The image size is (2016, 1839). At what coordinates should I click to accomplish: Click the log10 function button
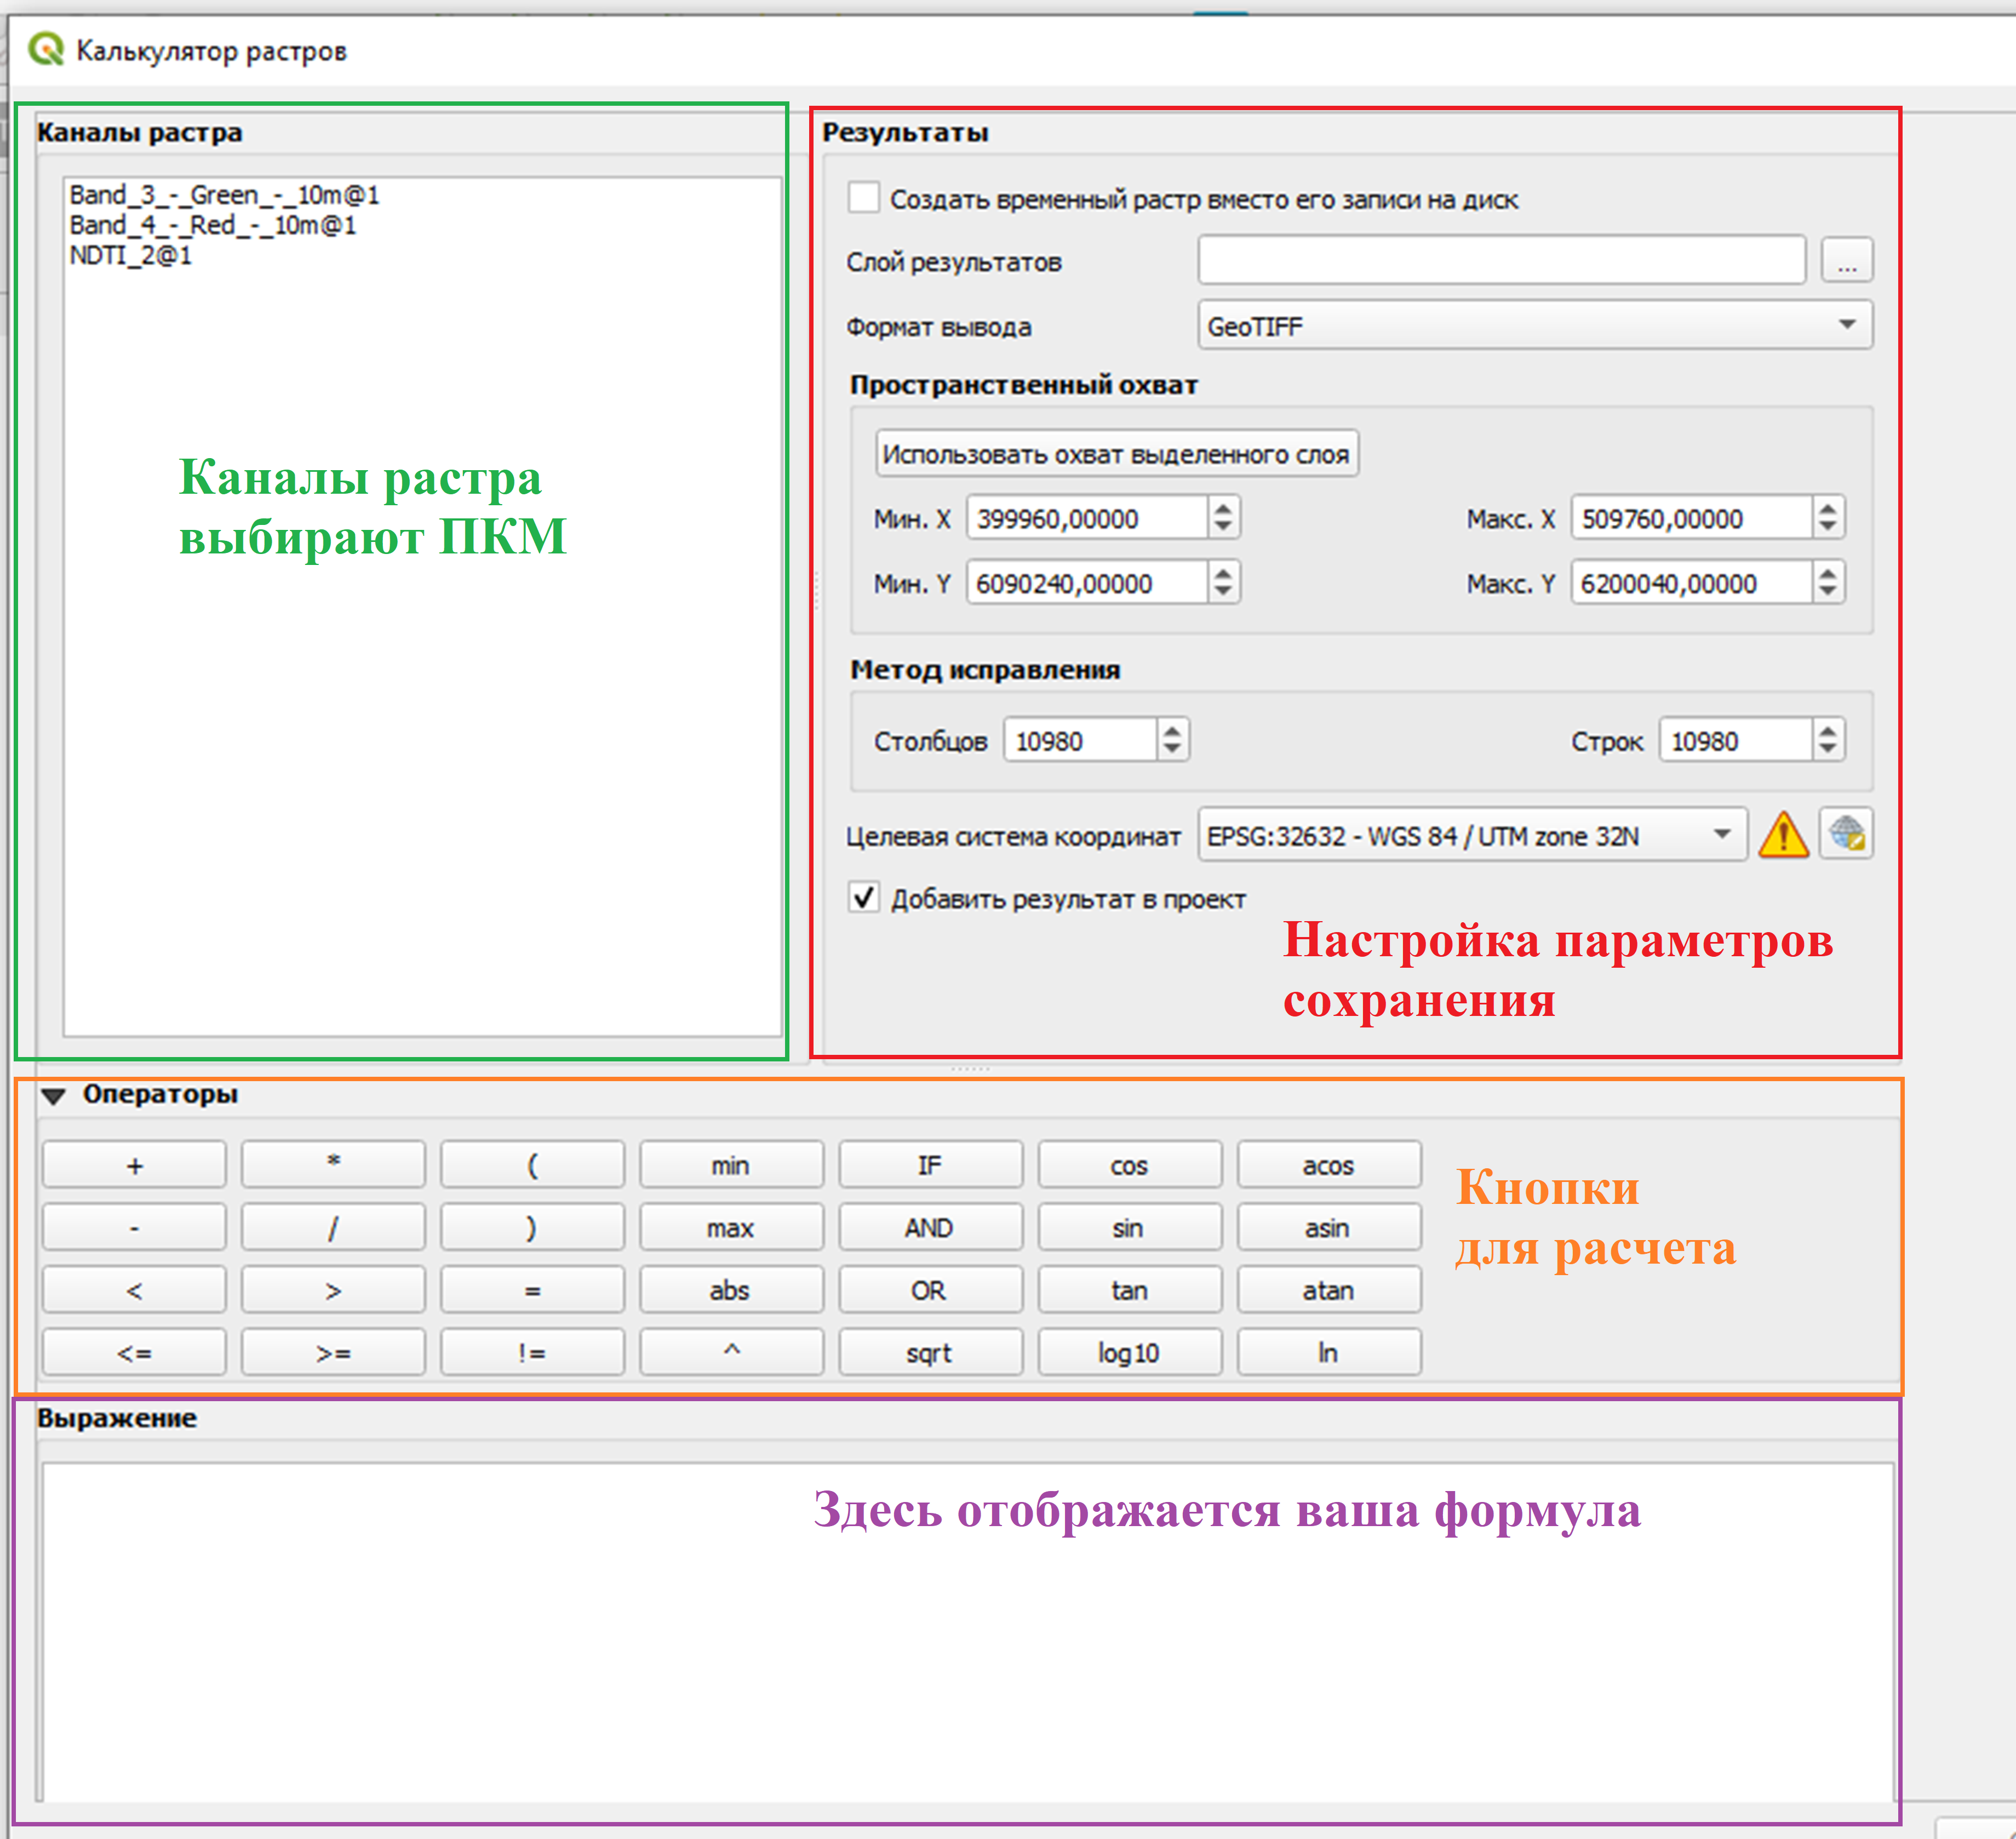pos(1129,1352)
